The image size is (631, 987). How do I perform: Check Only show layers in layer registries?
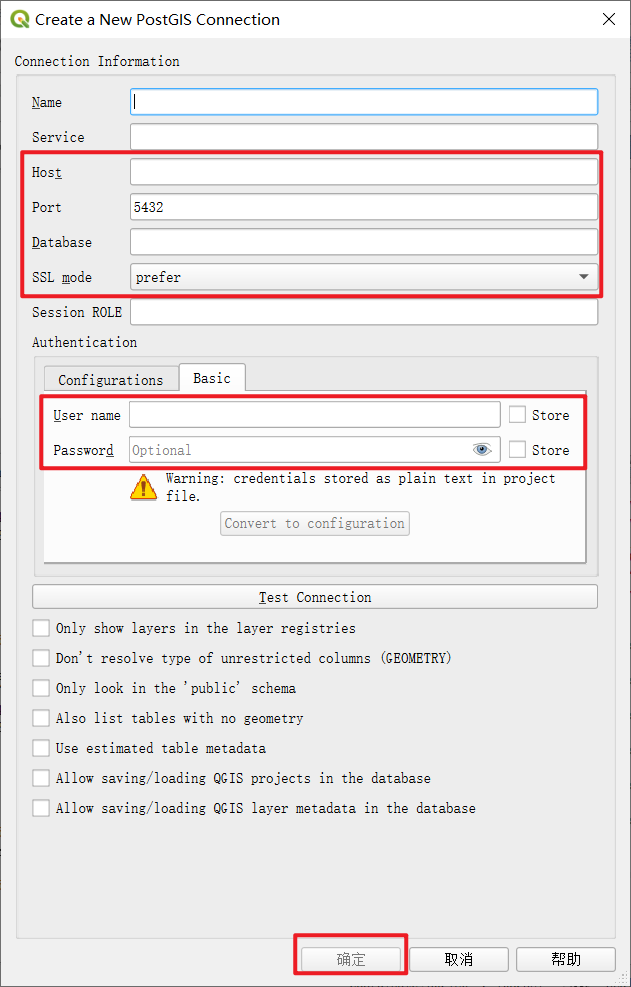(41, 628)
